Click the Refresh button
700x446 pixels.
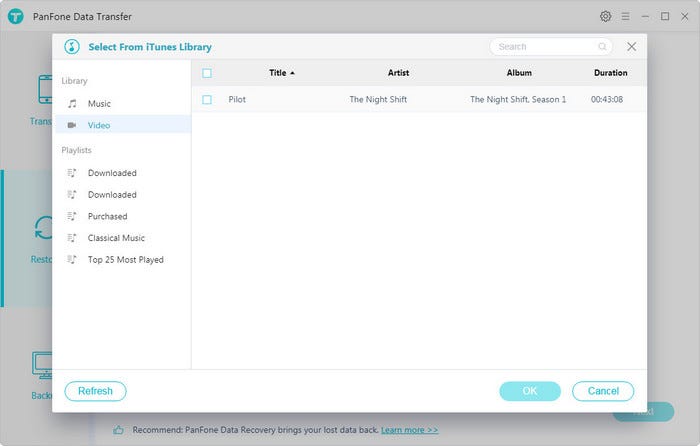click(96, 391)
